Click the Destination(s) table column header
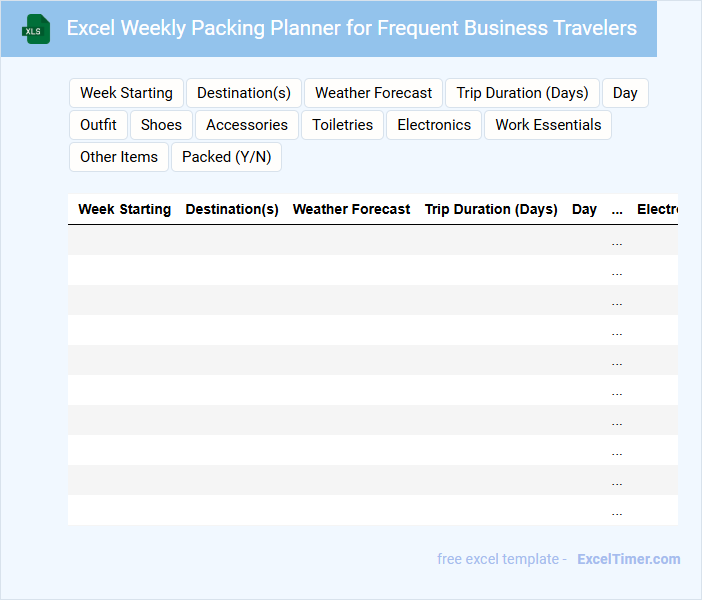 point(232,210)
